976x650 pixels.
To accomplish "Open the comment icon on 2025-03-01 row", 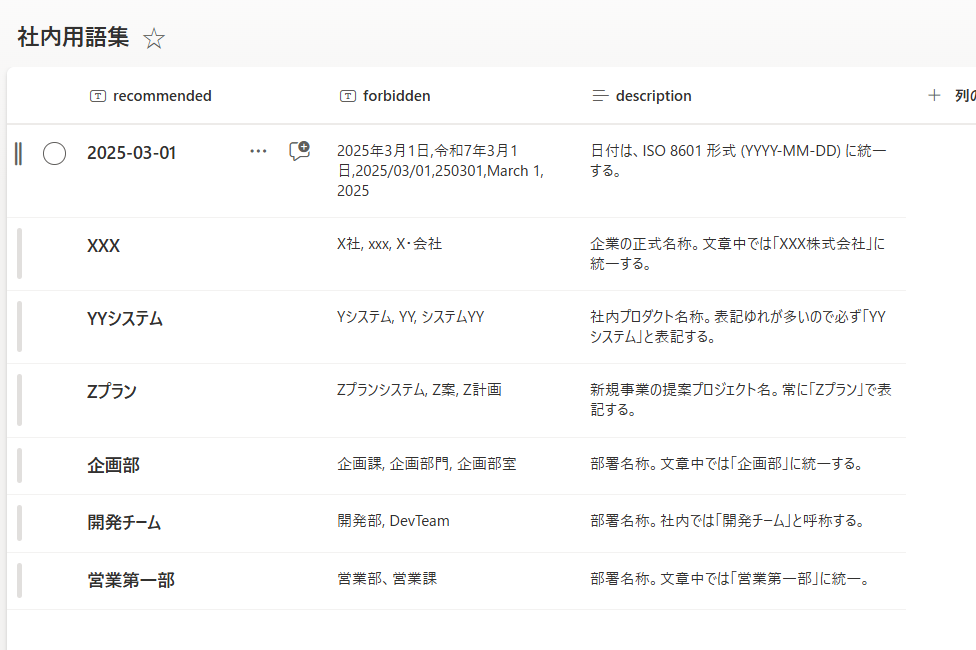I will pos(299,151).
